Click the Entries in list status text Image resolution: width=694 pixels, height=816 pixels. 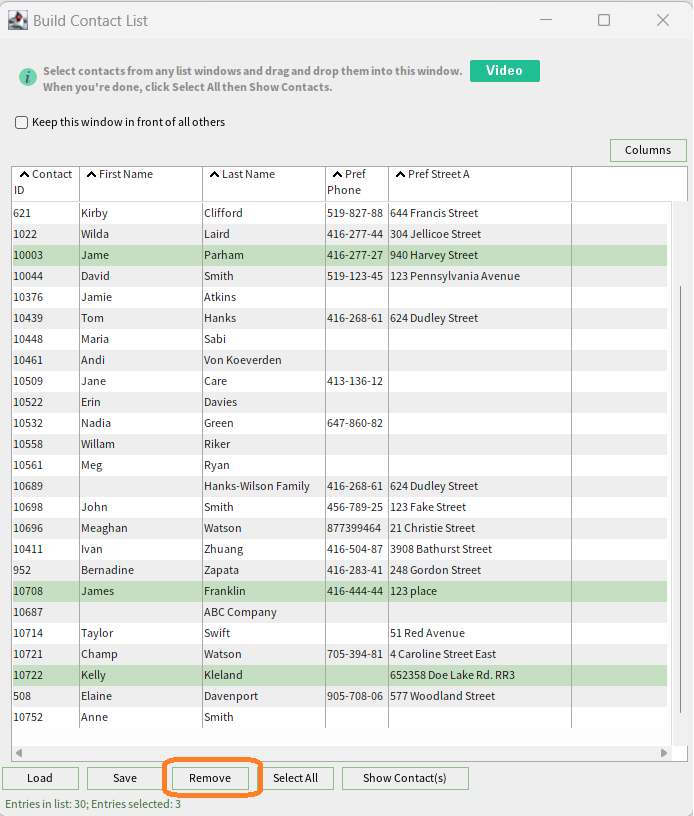point(93,804)
